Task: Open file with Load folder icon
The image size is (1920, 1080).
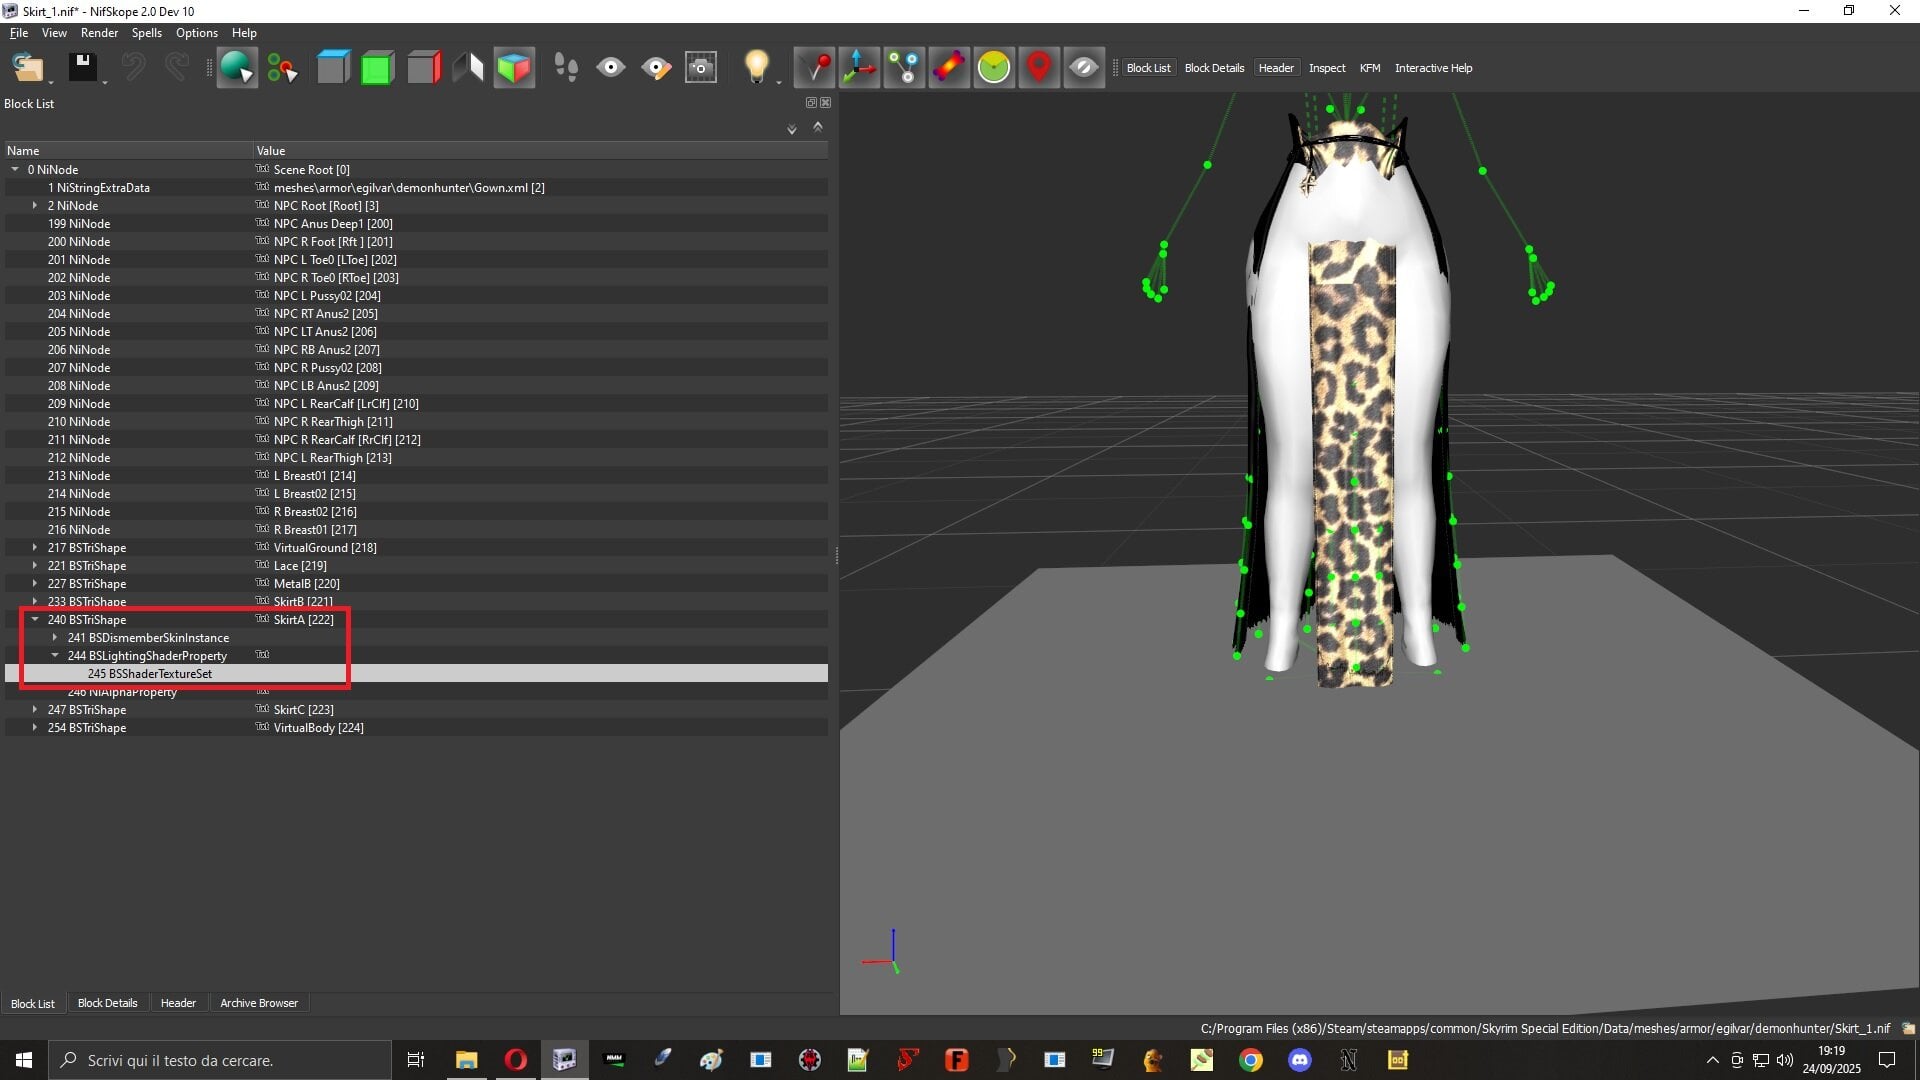Action: click(28, 68)
